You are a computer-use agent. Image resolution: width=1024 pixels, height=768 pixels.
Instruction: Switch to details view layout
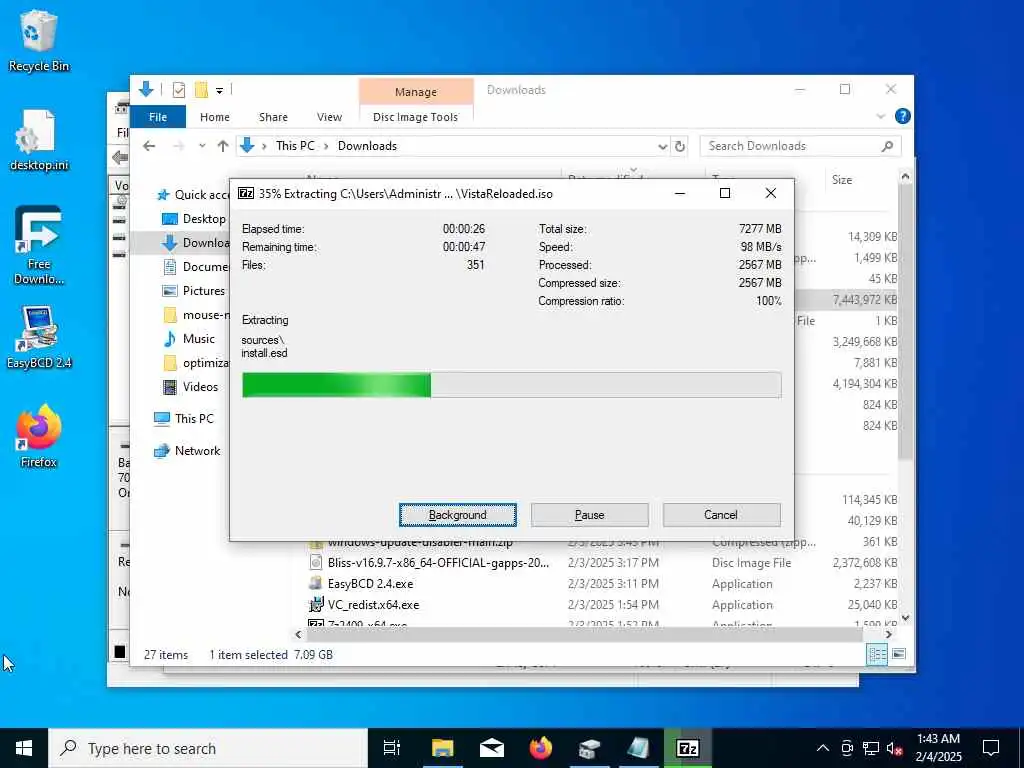(x=877, y=654)
